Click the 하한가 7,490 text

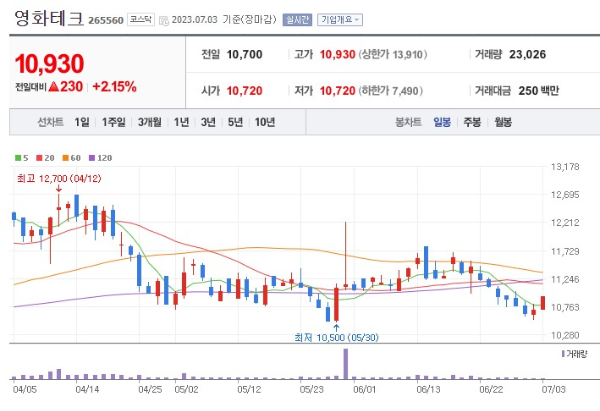click(391, 91)
